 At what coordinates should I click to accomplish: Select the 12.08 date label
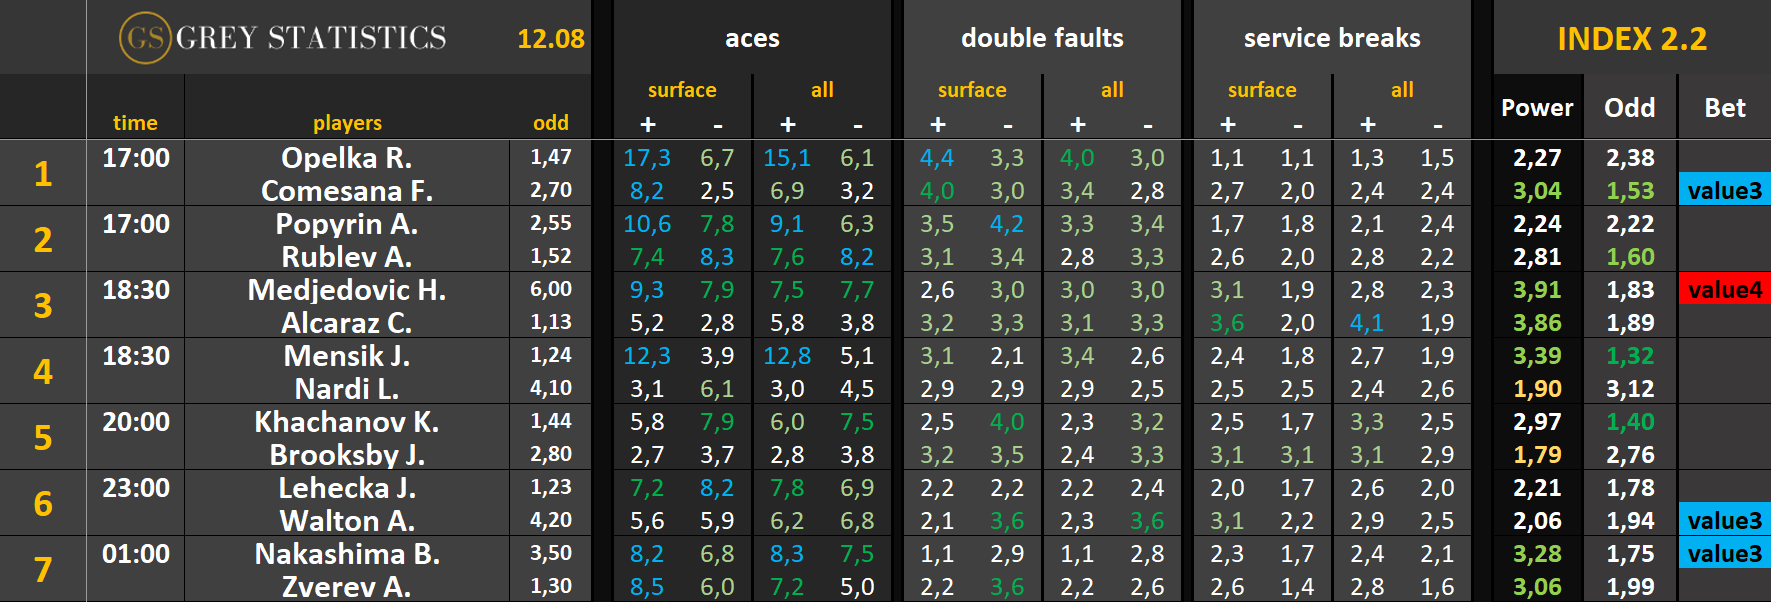(x=551, y=39)
